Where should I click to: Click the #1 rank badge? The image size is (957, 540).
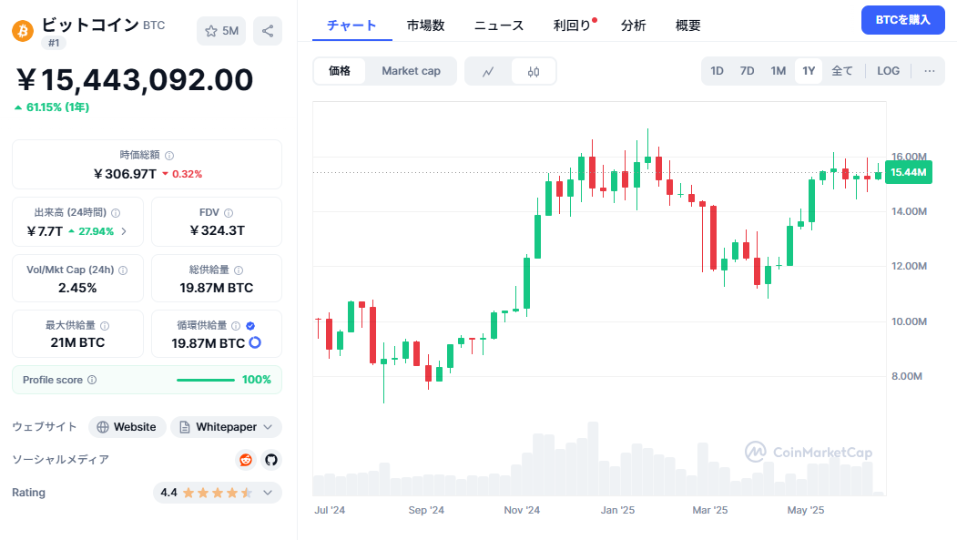click(x=54, y=43)
